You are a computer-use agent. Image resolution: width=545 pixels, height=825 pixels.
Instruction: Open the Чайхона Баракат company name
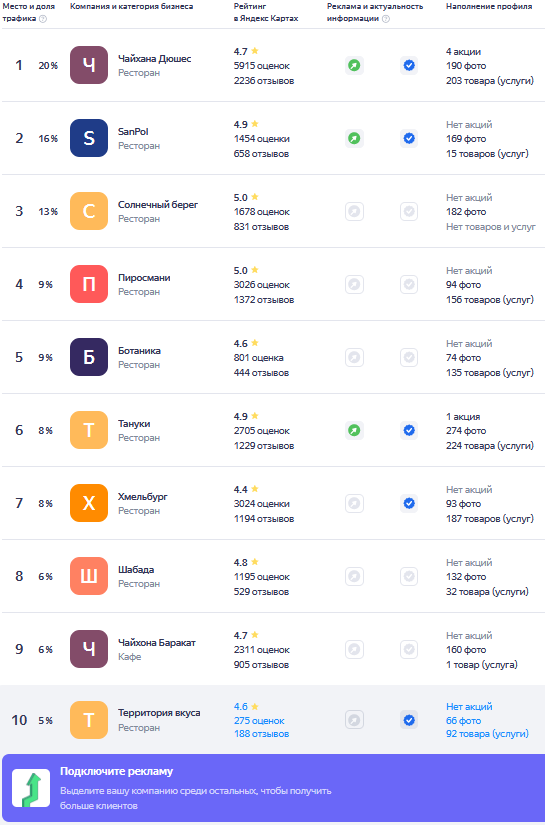(157, 642)
